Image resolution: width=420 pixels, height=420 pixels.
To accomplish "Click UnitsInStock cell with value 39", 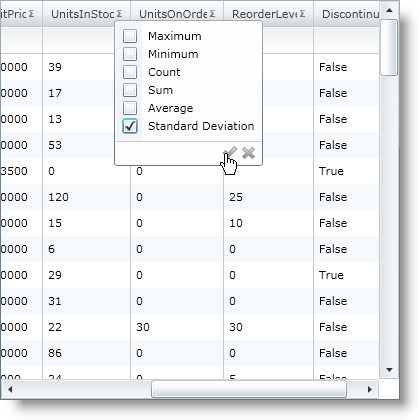I will click(x=86, y=67).
